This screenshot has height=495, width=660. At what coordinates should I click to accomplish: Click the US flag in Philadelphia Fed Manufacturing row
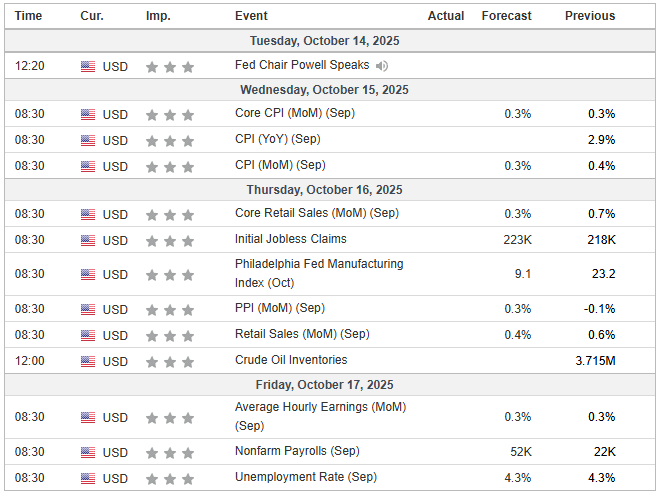click(x=88, y=274)
